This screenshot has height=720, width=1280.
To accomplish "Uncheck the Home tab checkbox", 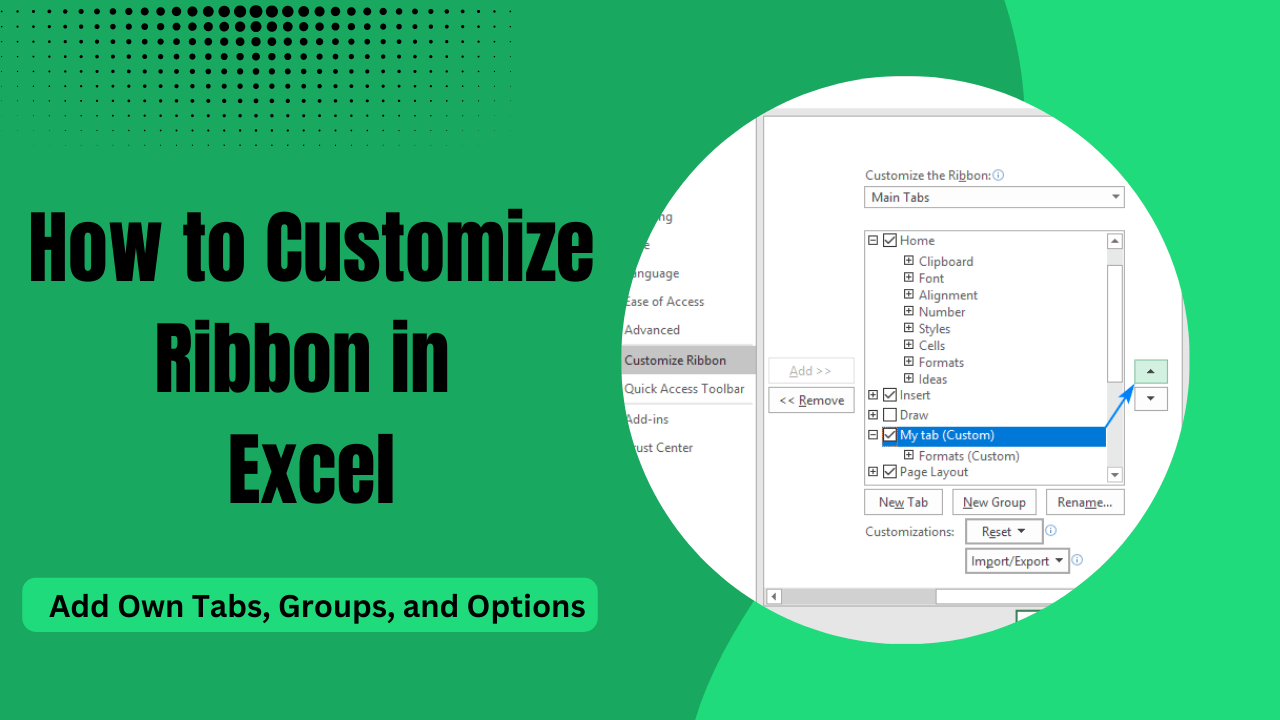I will 889,240.
